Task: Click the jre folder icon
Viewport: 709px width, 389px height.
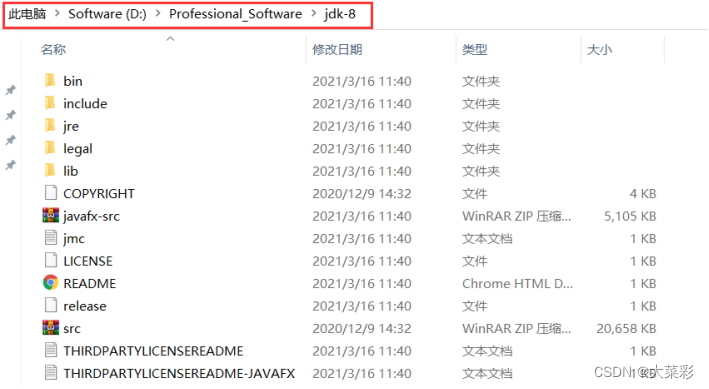Action: pos(50,125)
